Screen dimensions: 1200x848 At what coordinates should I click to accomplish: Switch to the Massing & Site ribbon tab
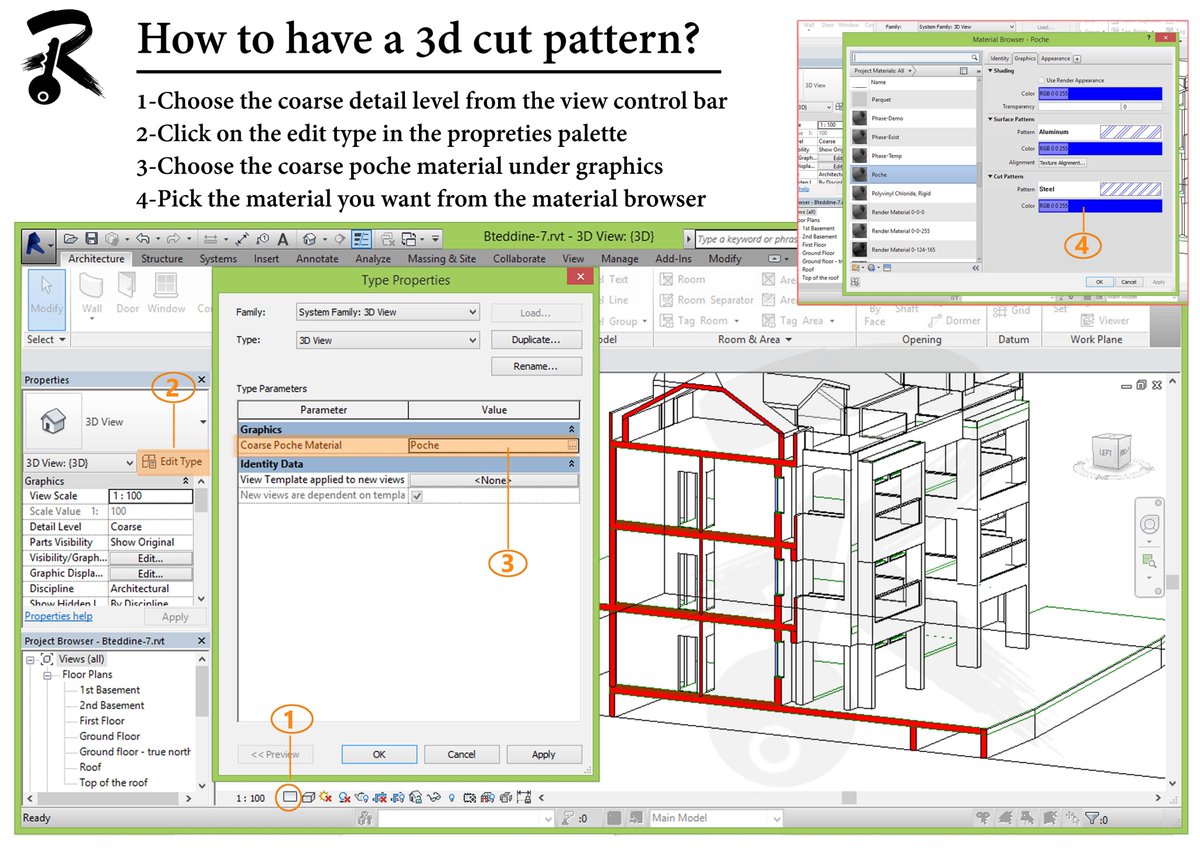(x=442, y=259)
